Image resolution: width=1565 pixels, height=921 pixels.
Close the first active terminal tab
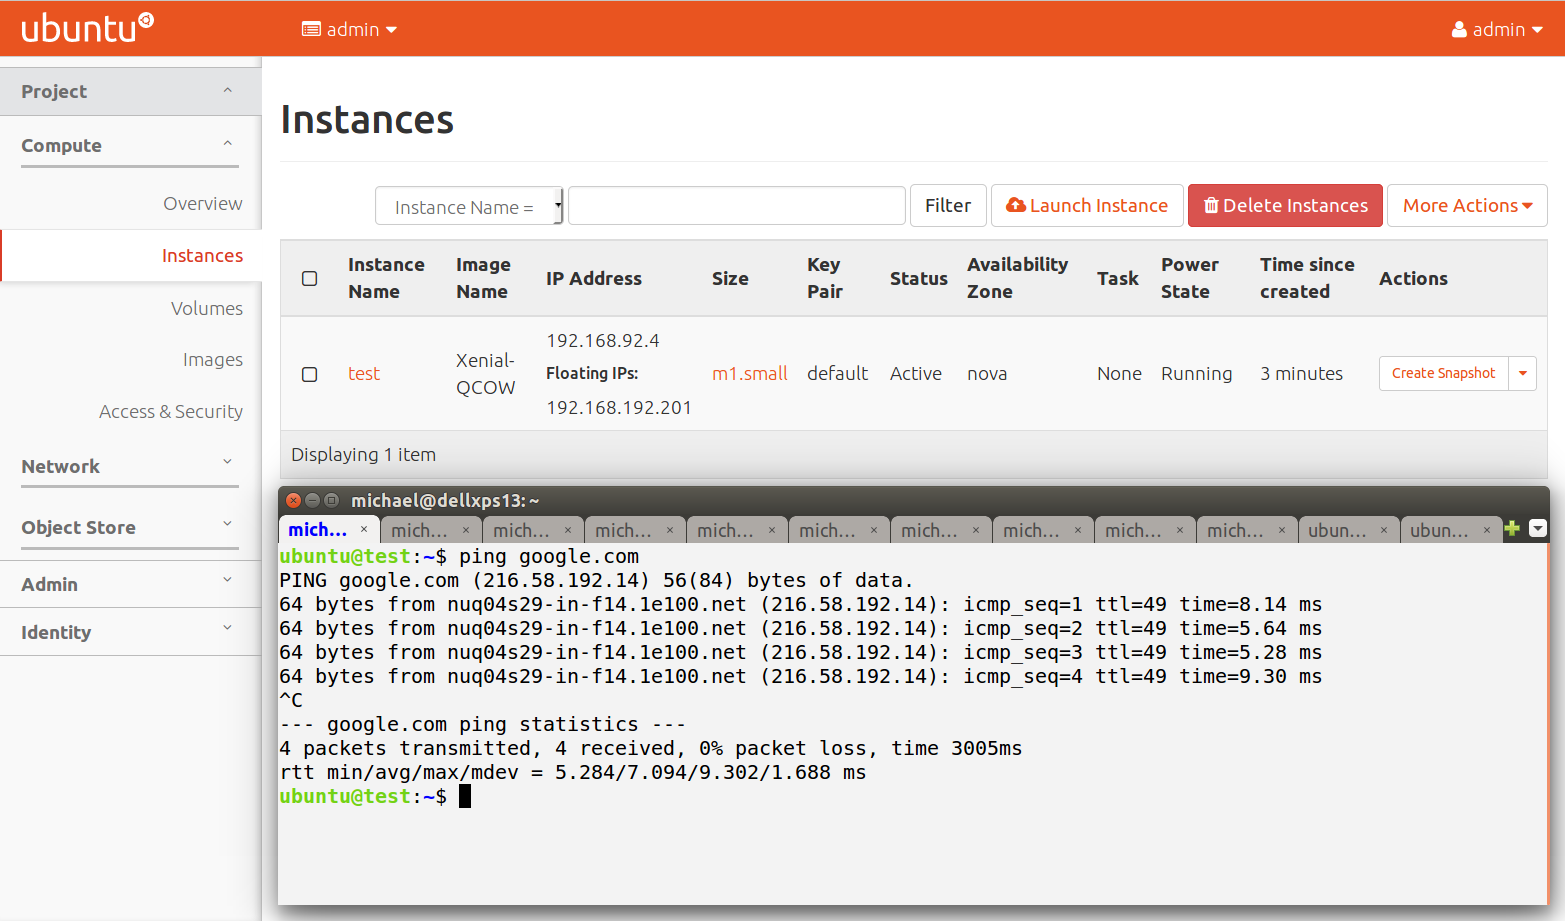(364, 530)
